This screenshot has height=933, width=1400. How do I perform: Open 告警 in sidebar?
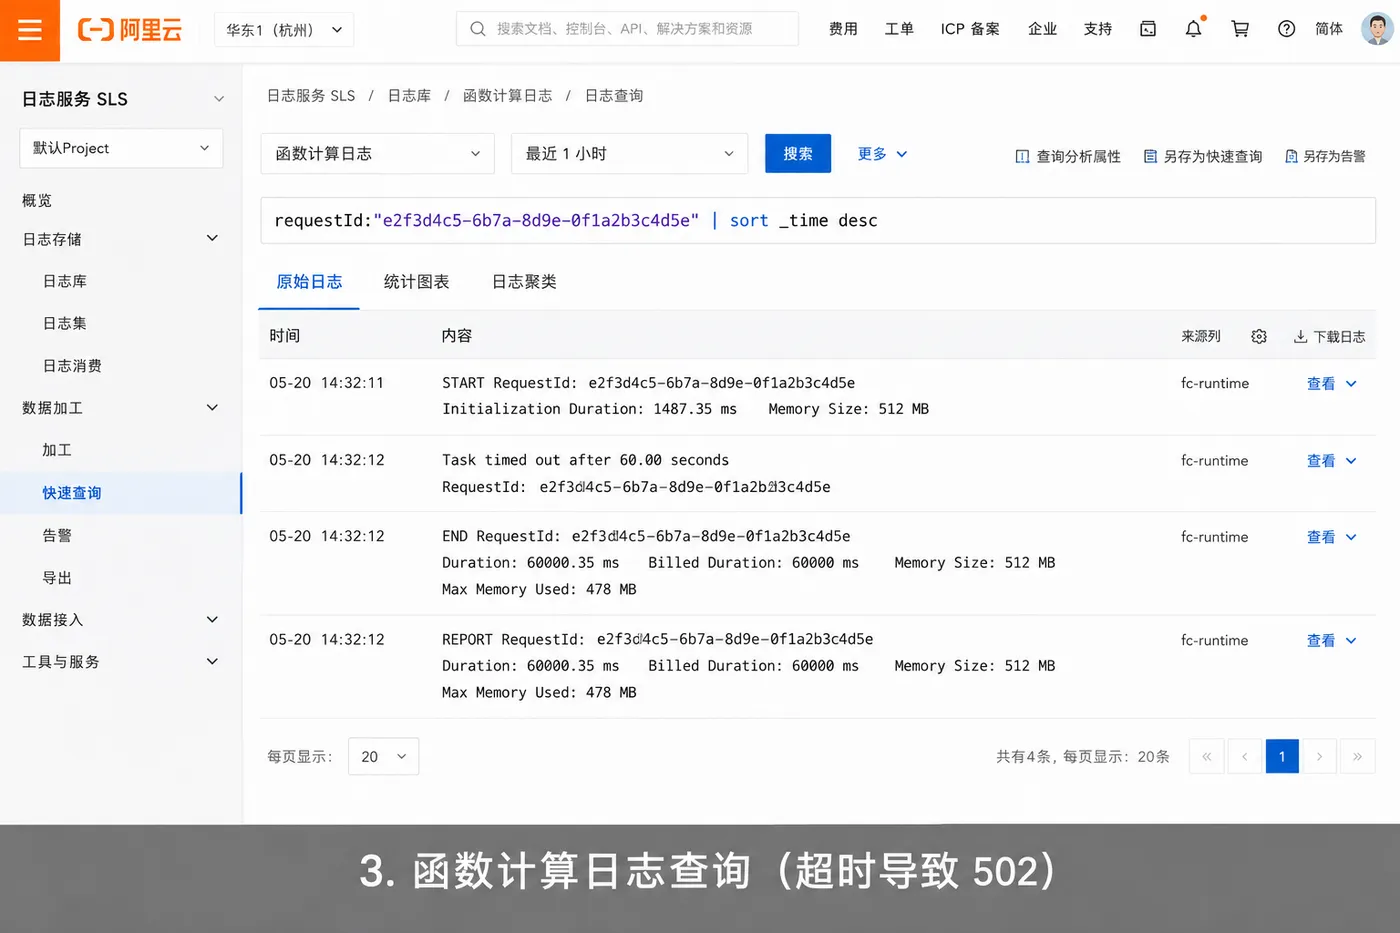[57, 535]
